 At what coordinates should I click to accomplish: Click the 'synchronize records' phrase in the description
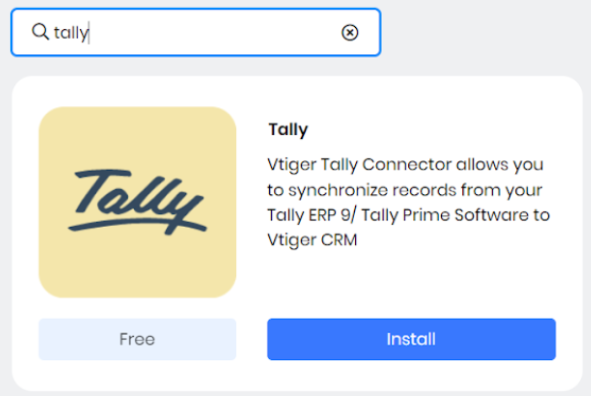click(372, 190)
